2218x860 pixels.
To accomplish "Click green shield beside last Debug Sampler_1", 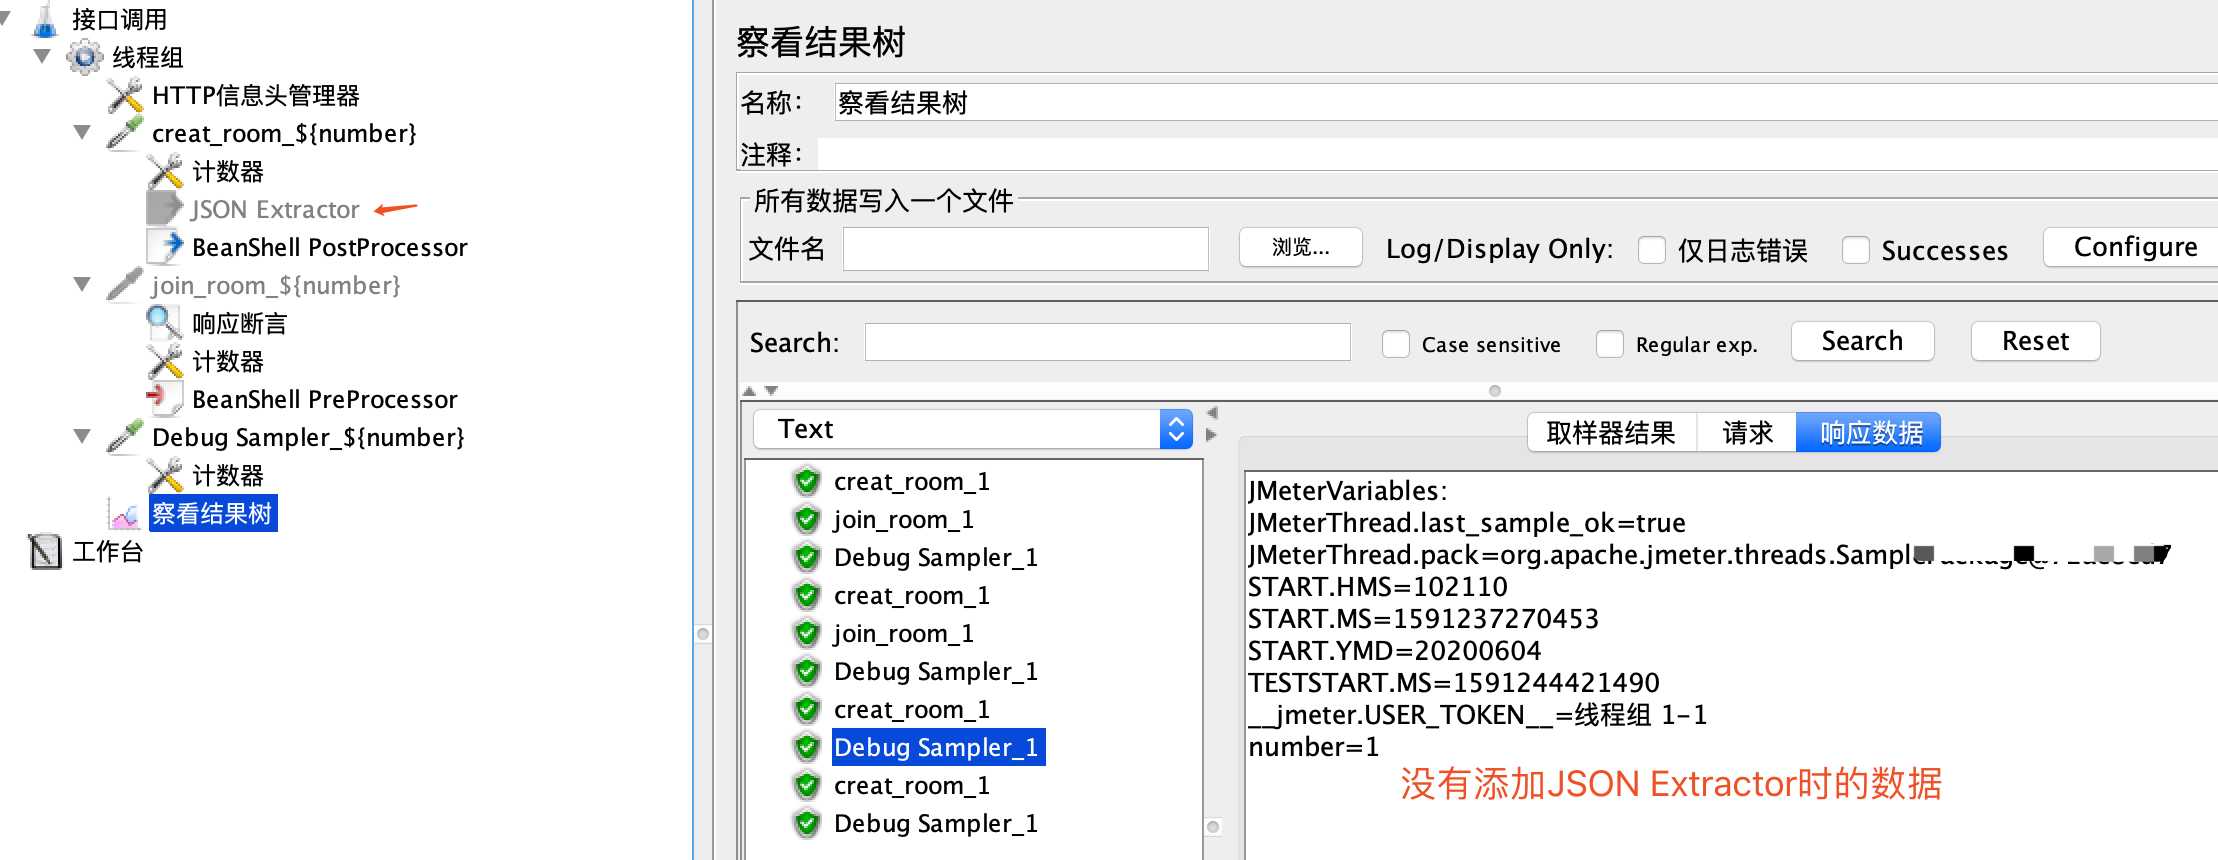I will (807, 824).
